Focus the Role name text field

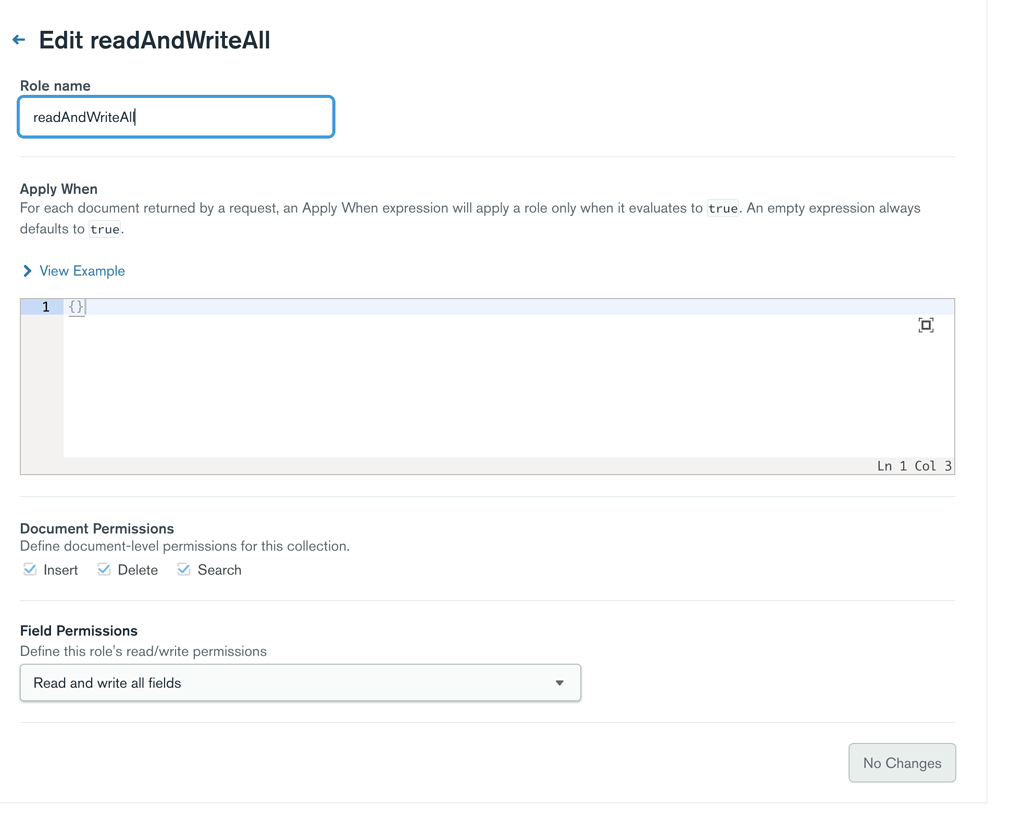pos(176,117)
